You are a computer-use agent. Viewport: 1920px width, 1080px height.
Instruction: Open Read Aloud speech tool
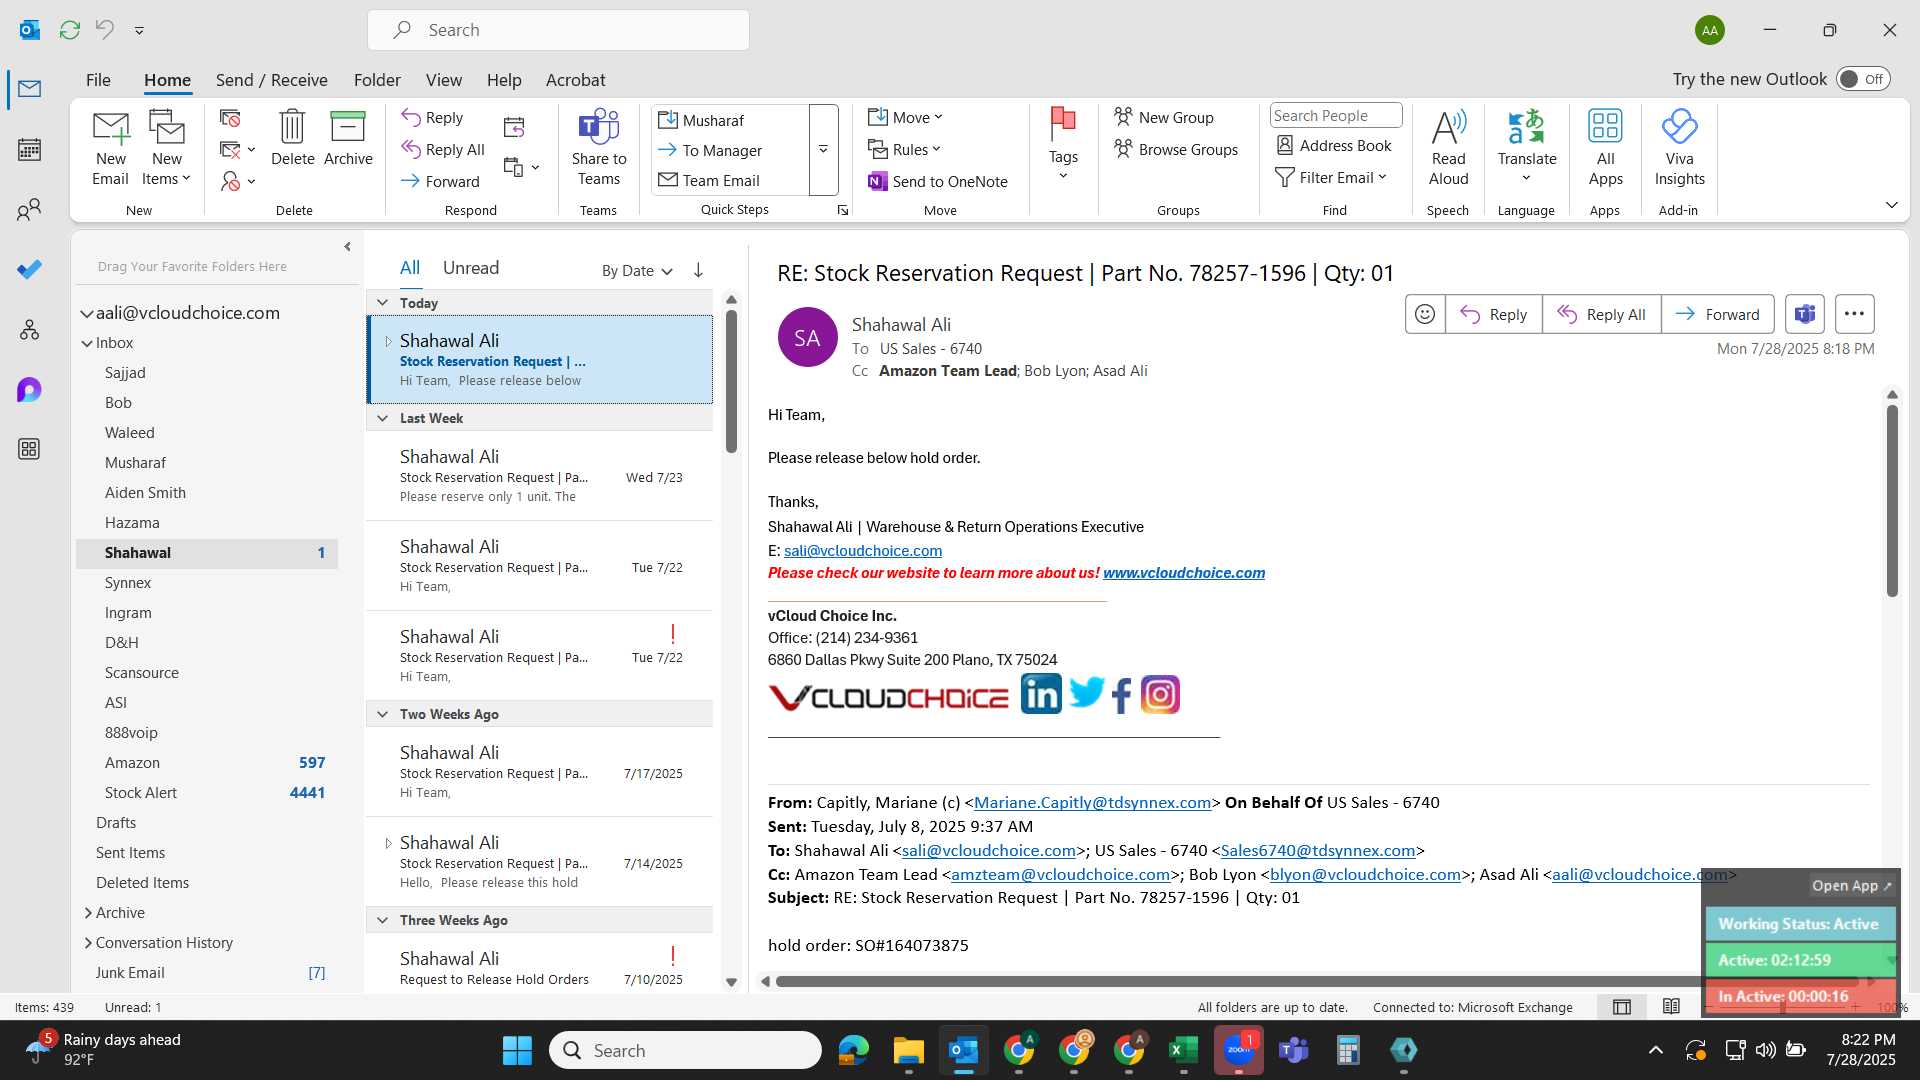point(1448,148)
